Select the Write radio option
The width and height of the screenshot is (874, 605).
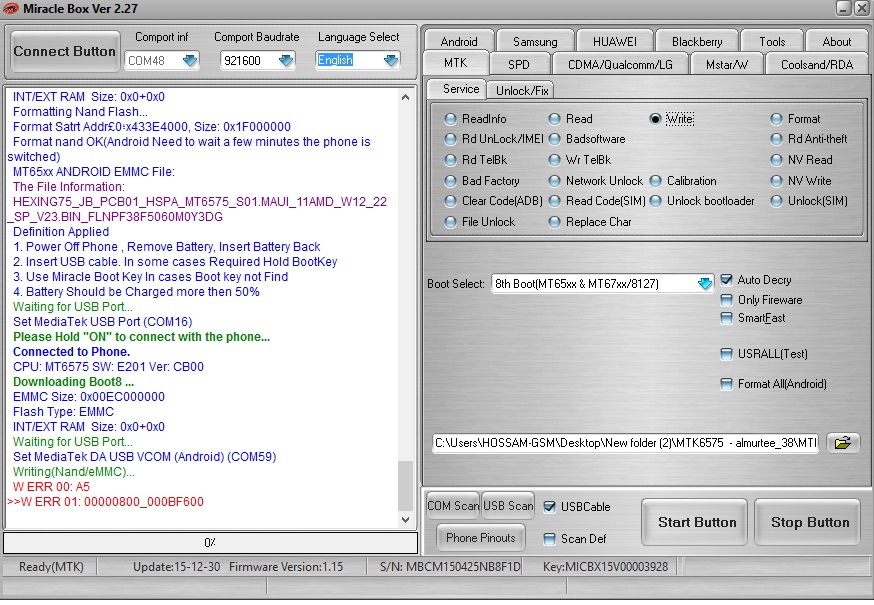[x=656, y=119]
